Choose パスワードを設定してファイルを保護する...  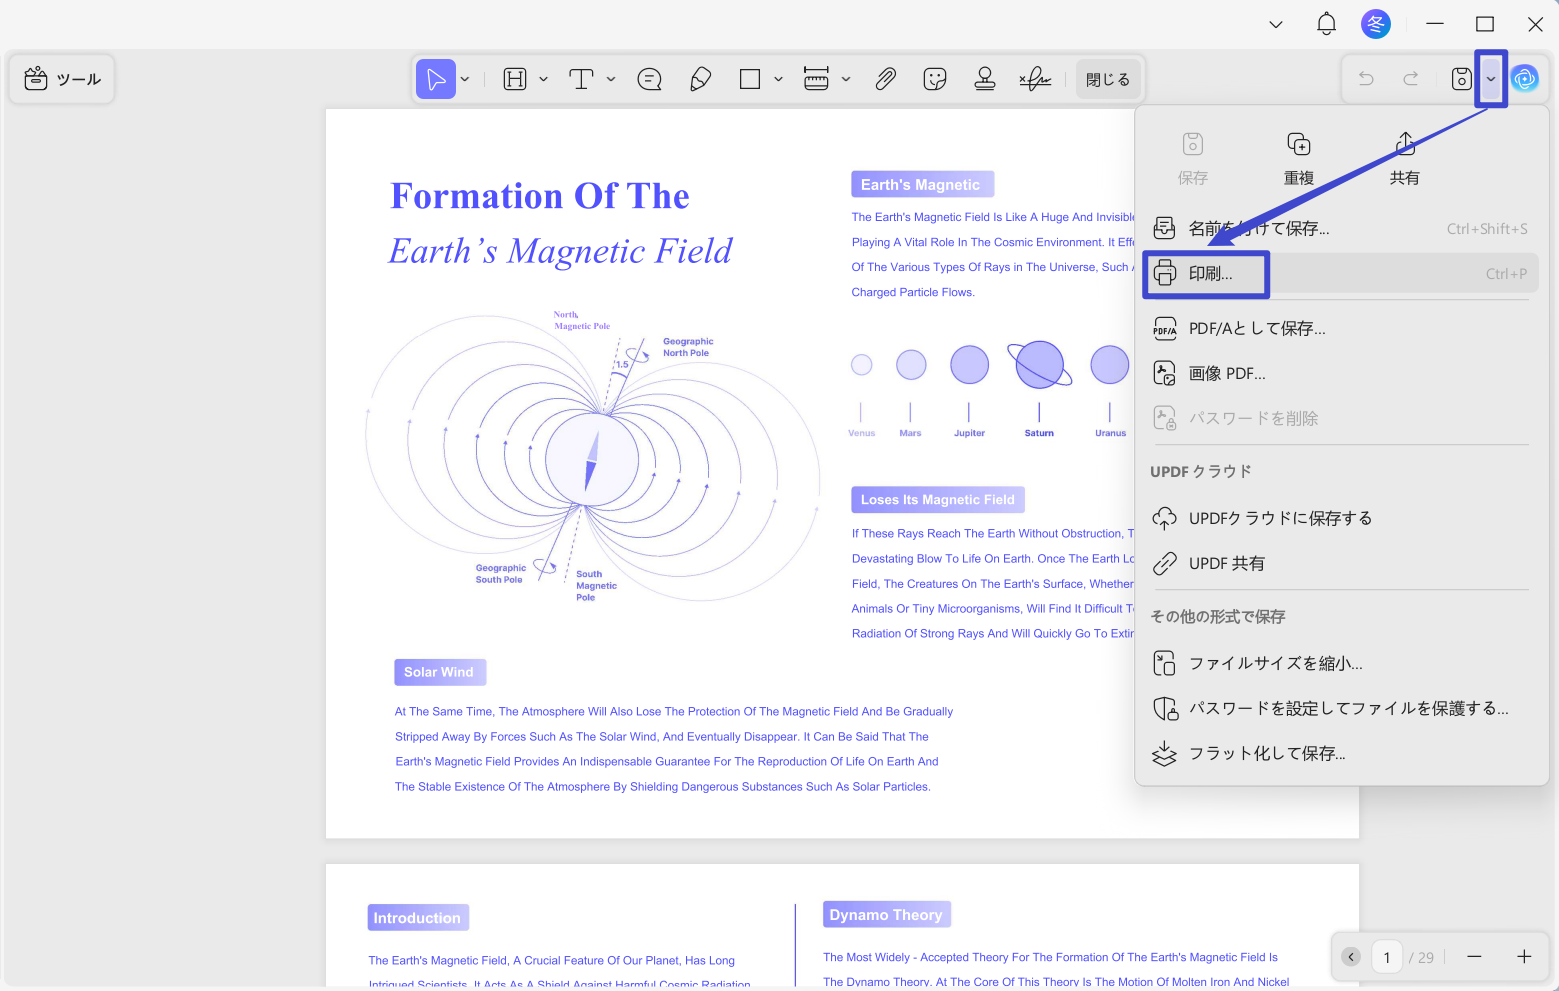(1340, 709)
